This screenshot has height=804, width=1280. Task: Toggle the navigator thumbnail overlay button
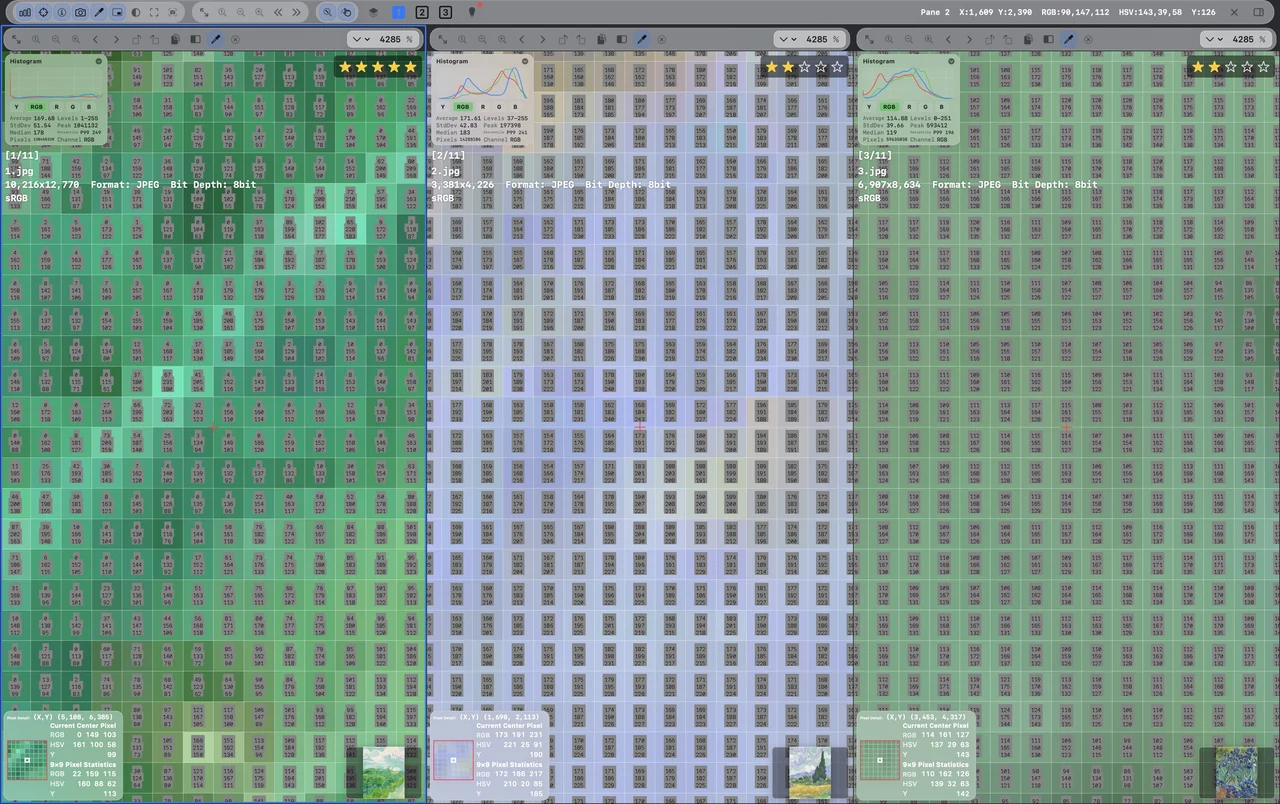coord(118,12)
